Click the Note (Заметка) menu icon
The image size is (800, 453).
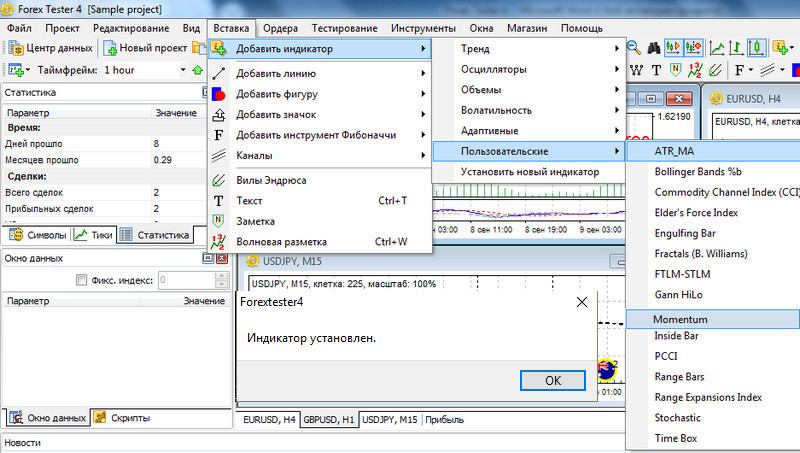(x=218, y=221)
